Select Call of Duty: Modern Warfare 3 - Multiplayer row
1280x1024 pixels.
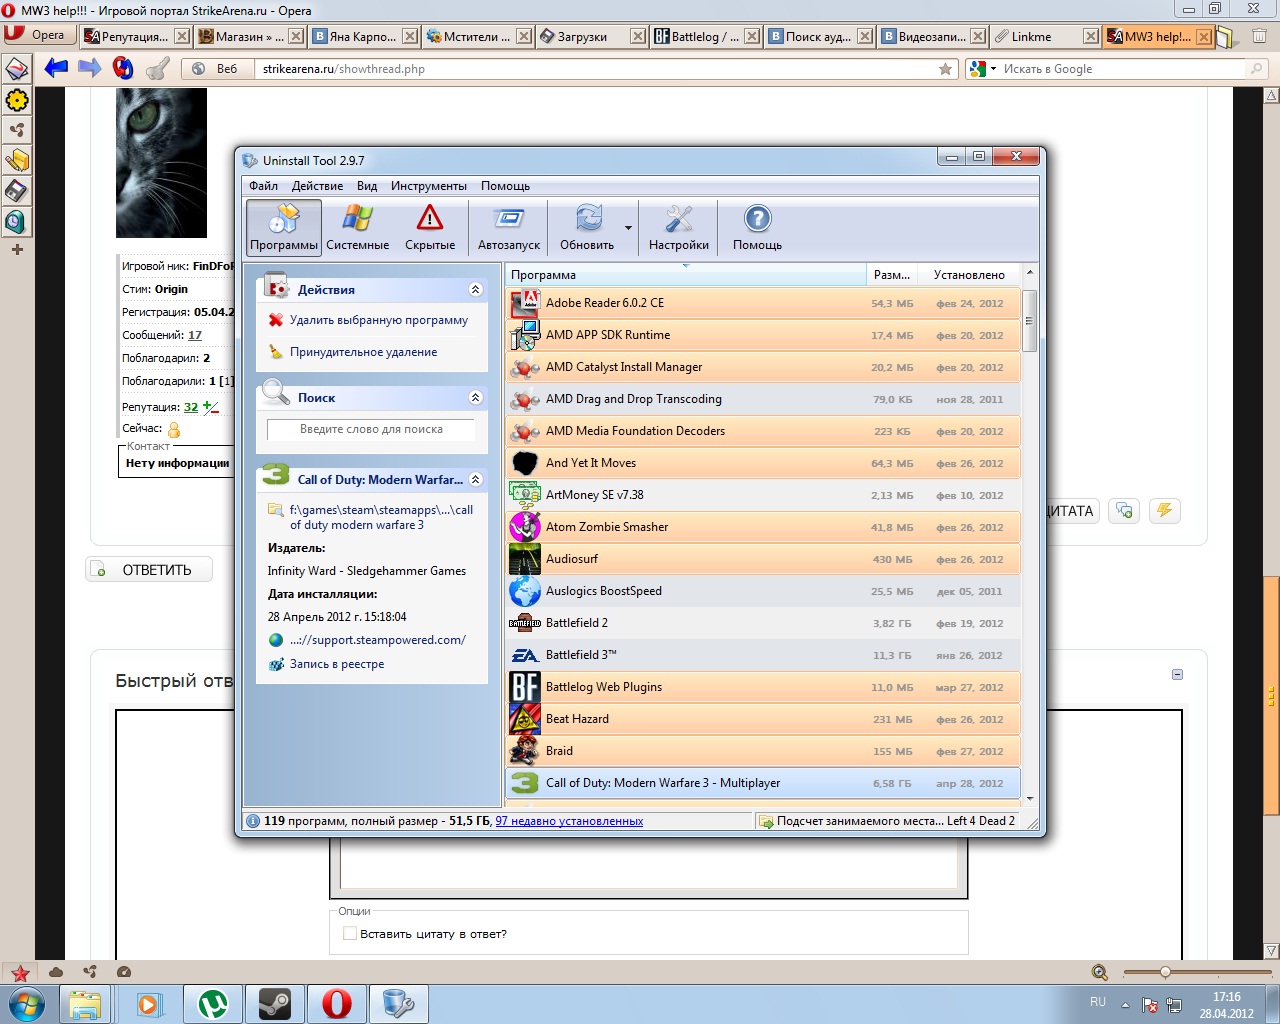[x=763, y=783]
